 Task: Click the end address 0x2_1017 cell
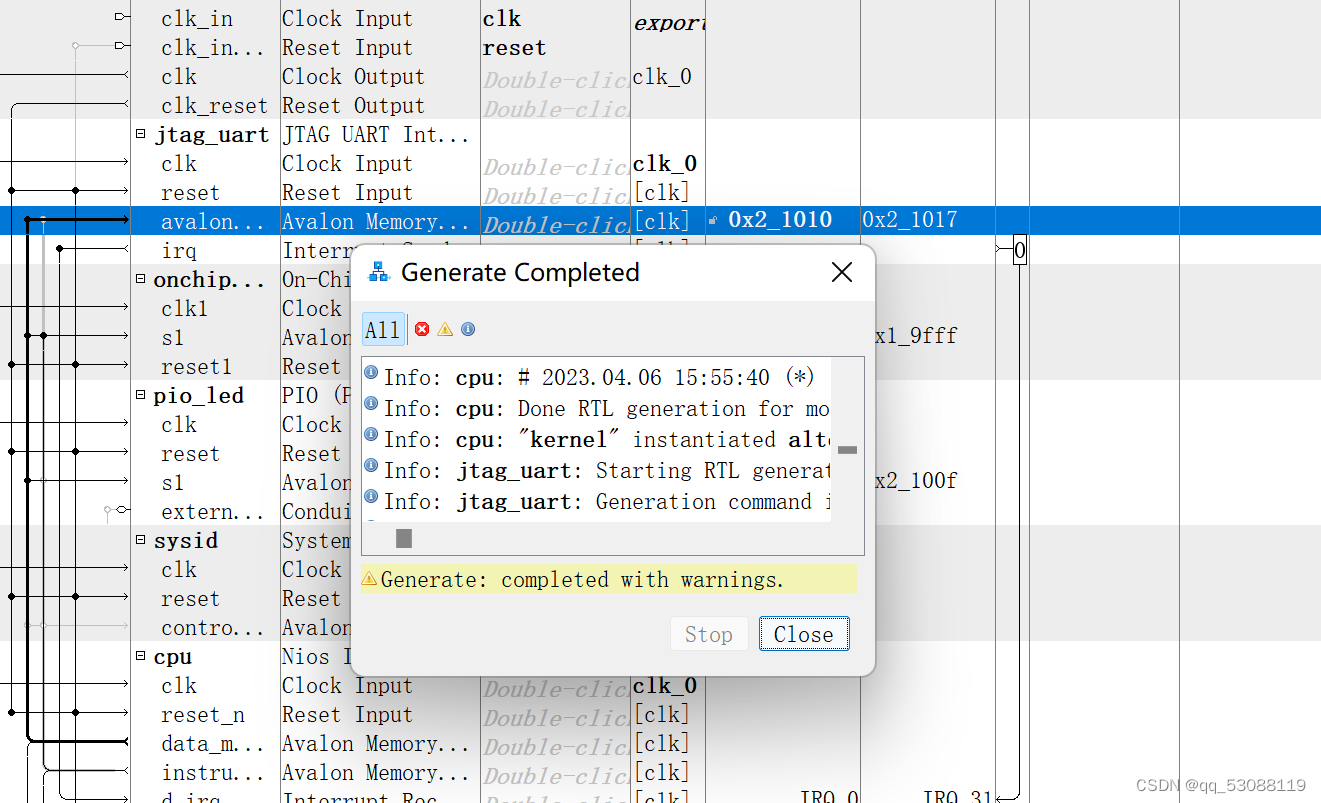[910, 220]
